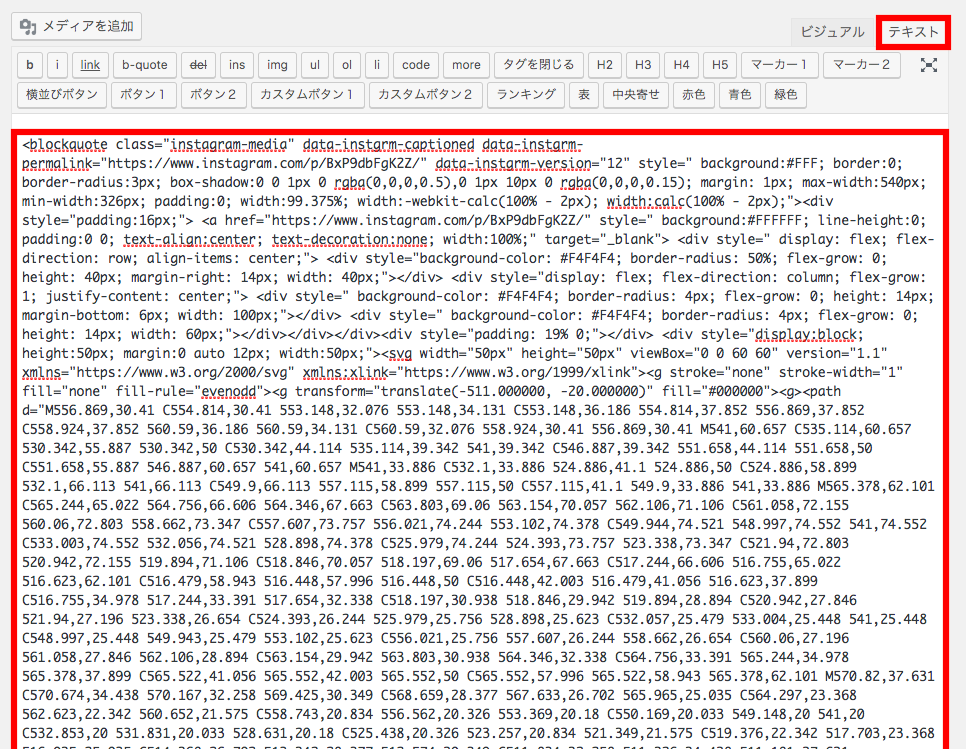
Task: Click the "instagram-media" class value text
Action: tap(229, 145)
